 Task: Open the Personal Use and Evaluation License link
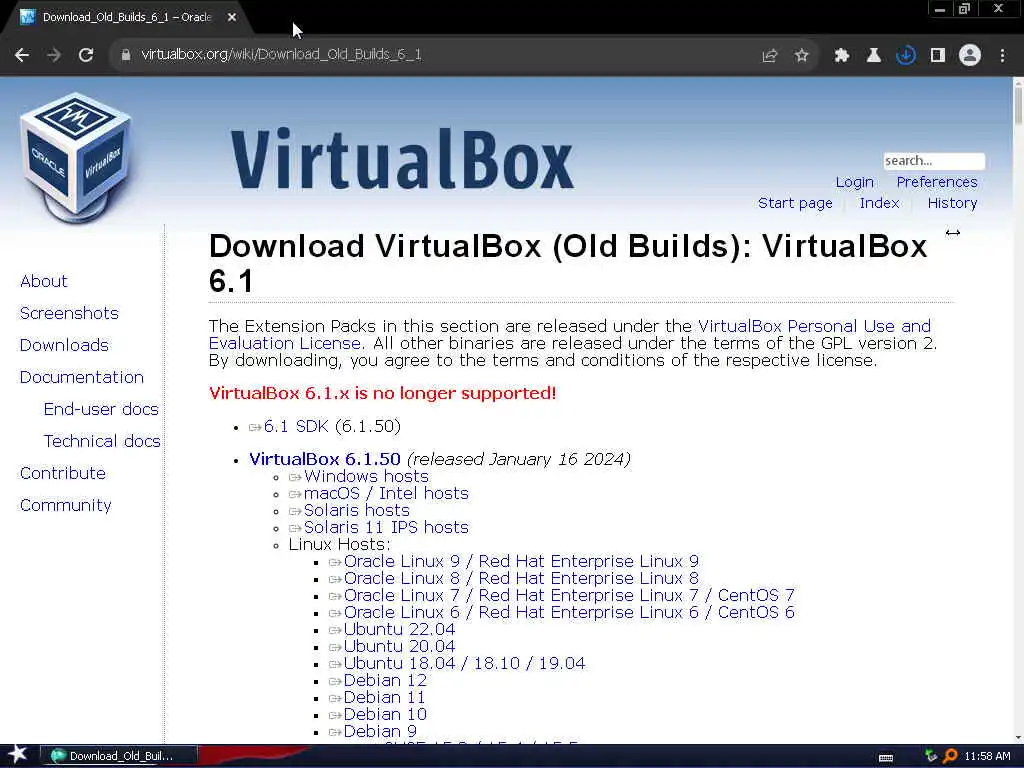coord(570,334)
